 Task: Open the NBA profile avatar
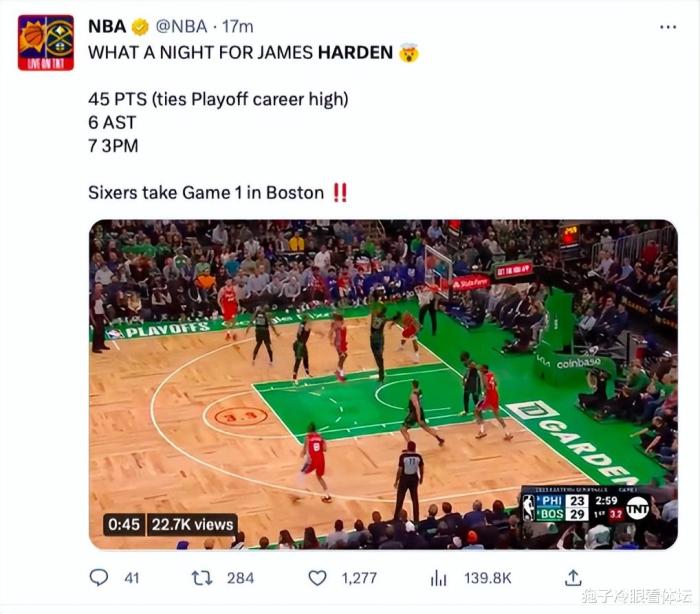point(46,43)
